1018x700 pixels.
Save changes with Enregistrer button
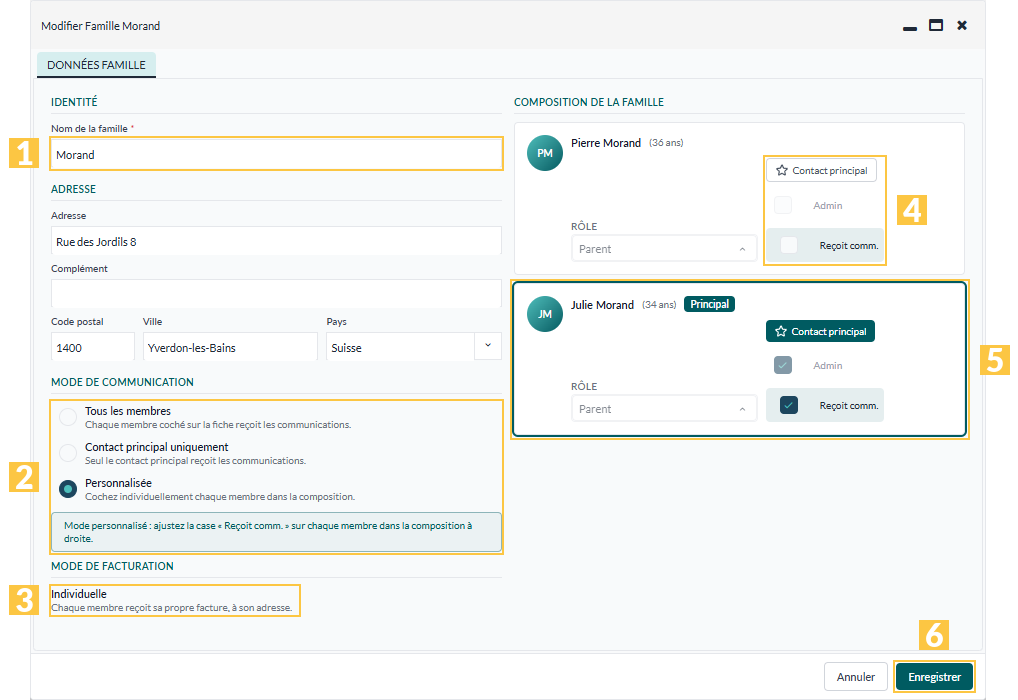click(934, 677)
